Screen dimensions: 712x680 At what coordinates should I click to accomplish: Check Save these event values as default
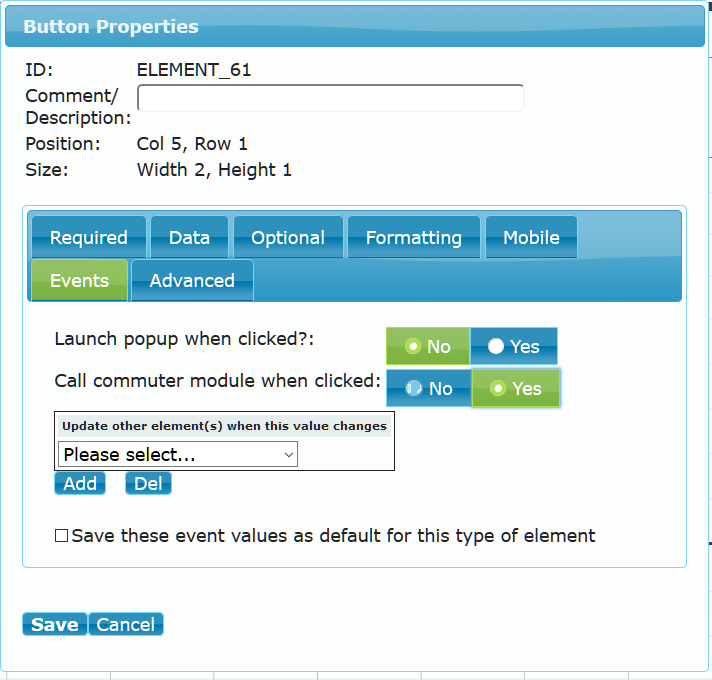point(61,535)
